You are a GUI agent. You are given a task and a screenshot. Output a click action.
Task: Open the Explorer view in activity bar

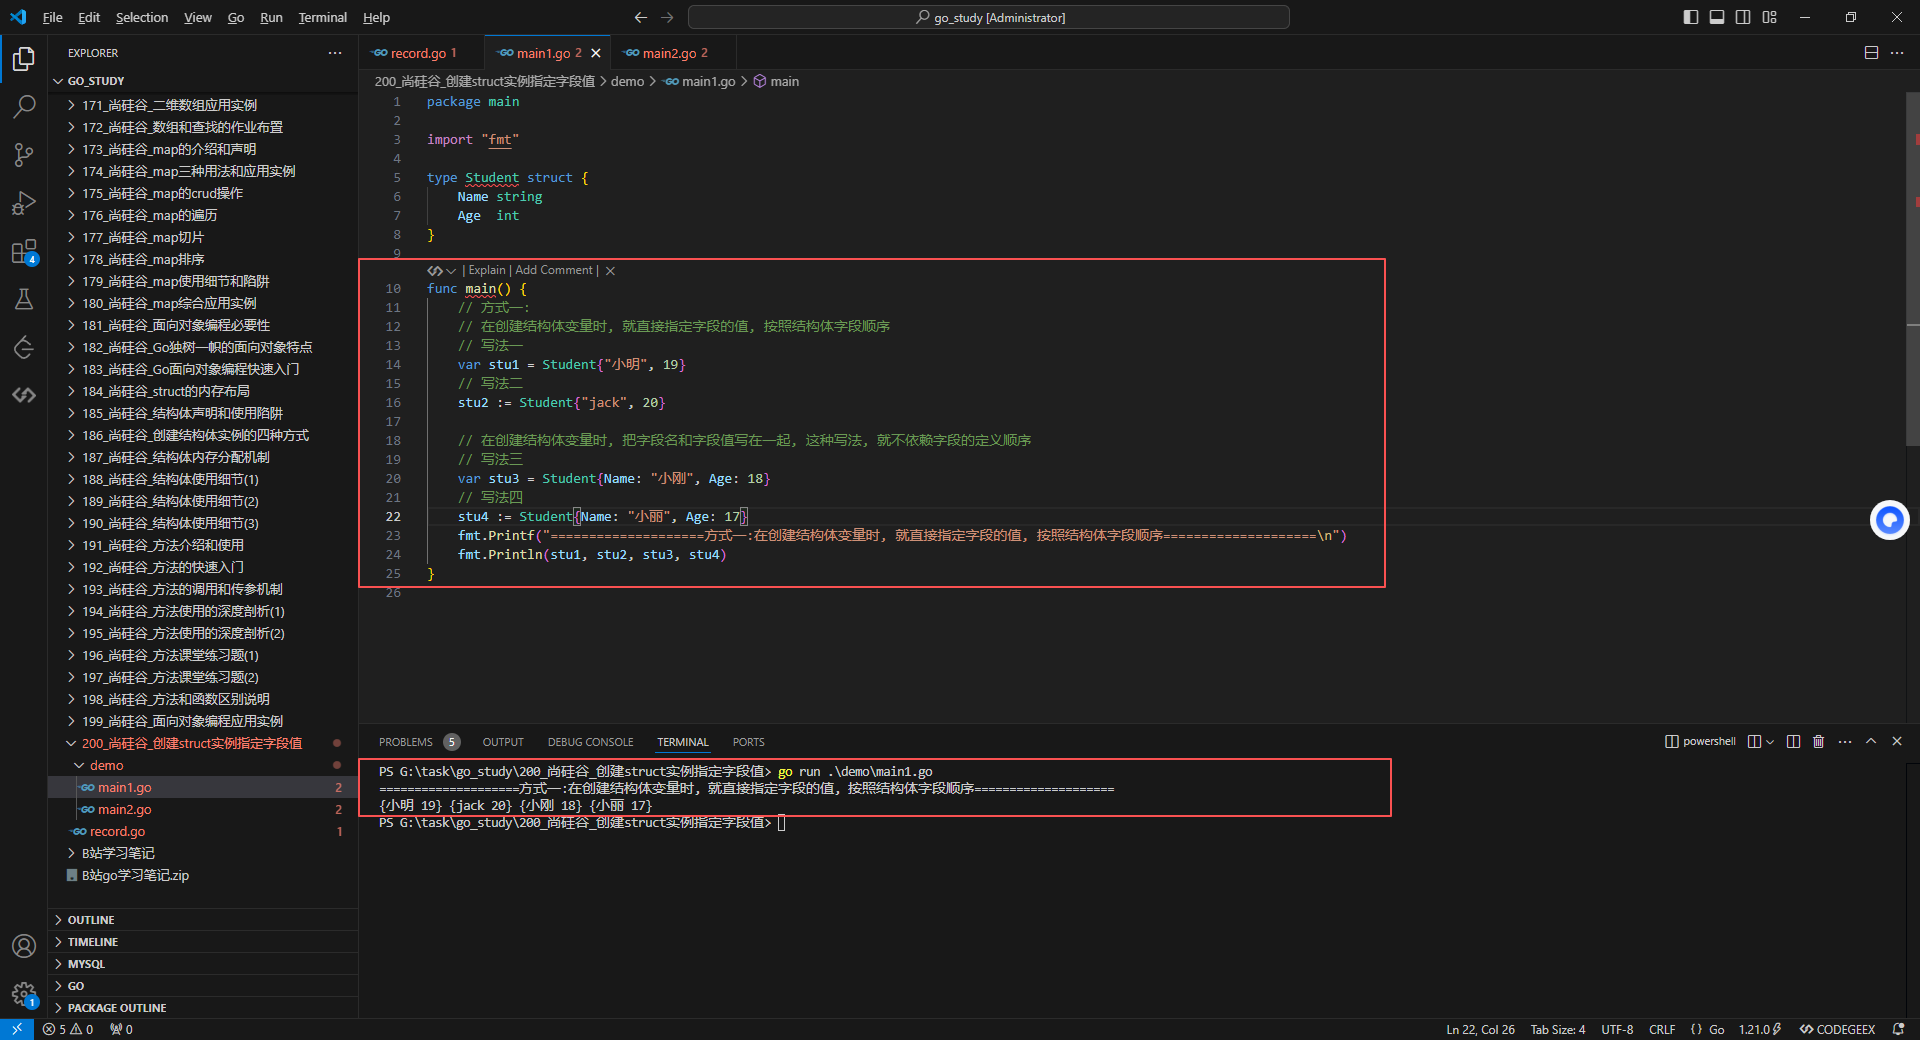click(x=24, y=59)
